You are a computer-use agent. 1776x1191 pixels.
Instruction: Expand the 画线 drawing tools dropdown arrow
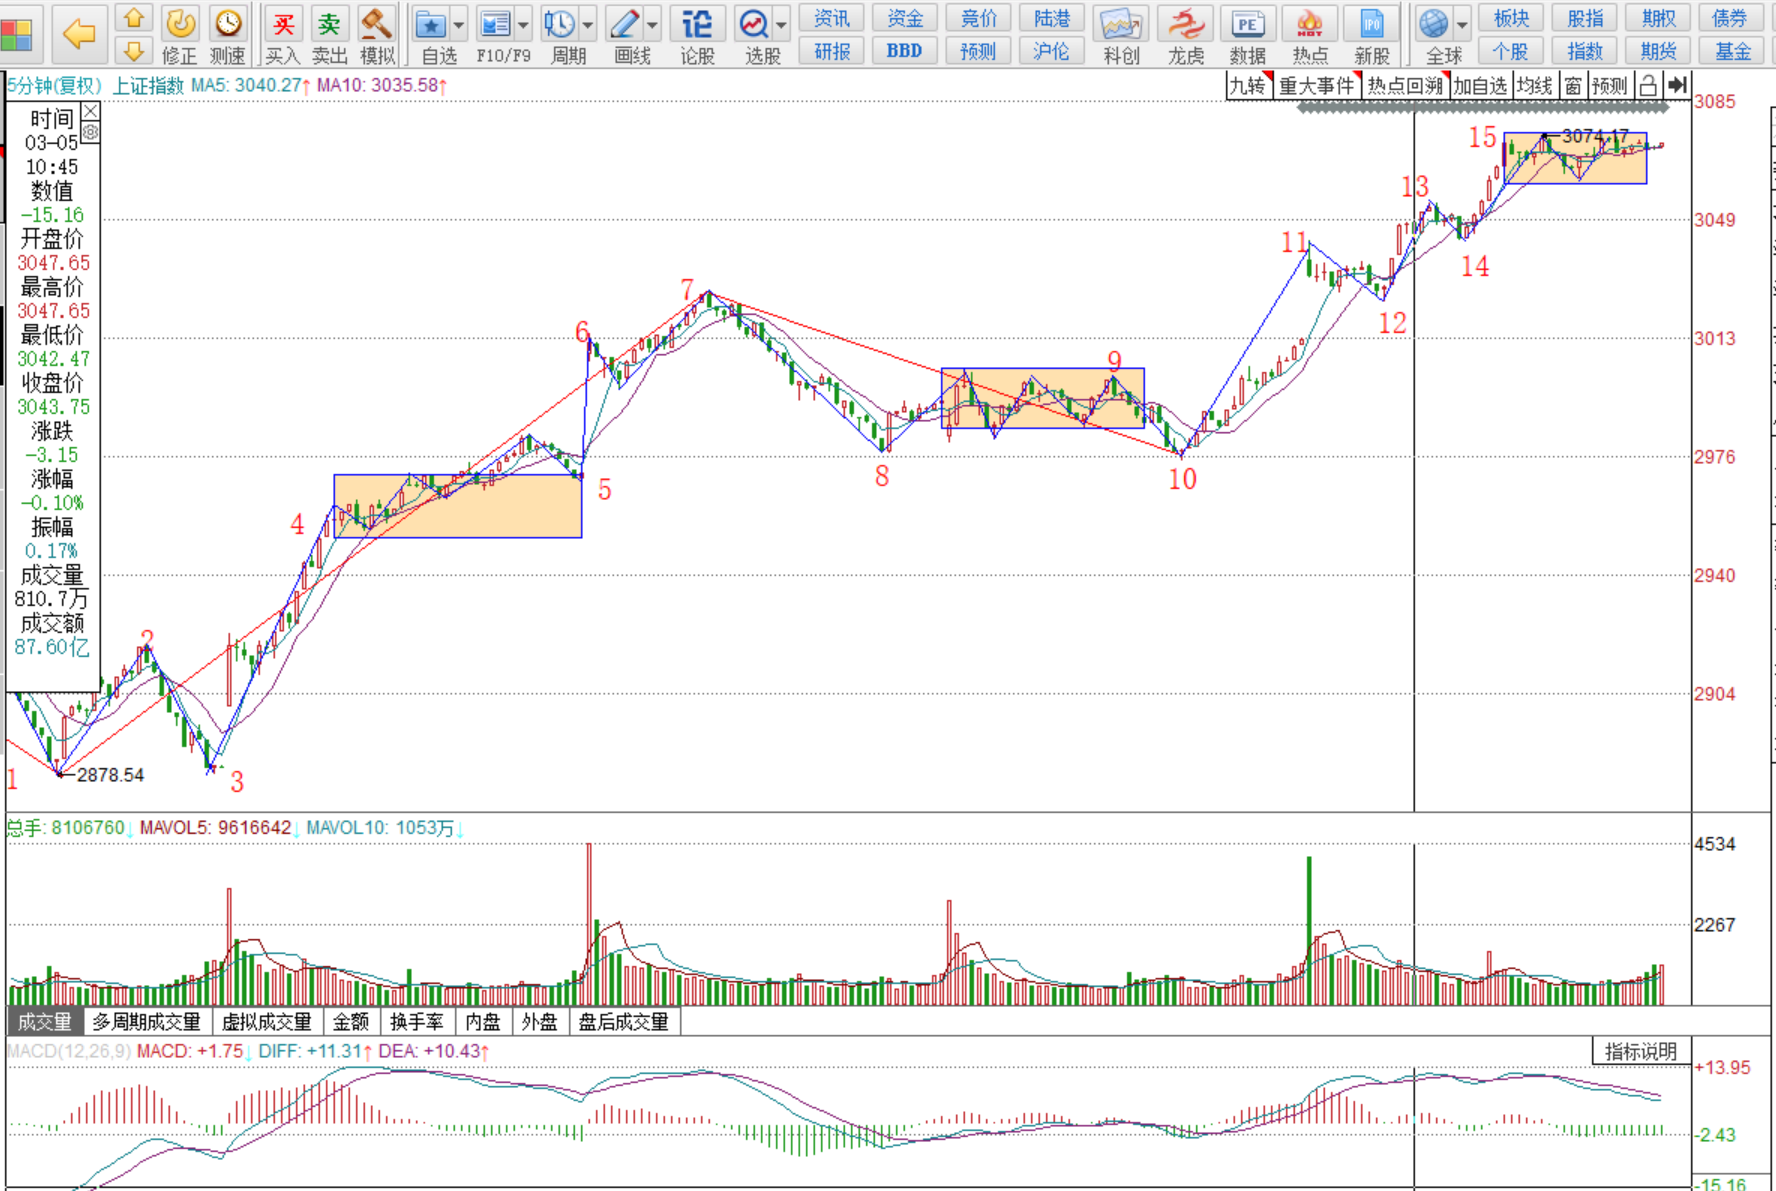(653, 24)
